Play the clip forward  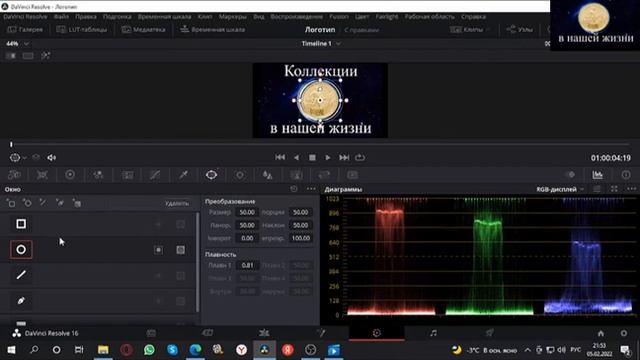[328, 158]
